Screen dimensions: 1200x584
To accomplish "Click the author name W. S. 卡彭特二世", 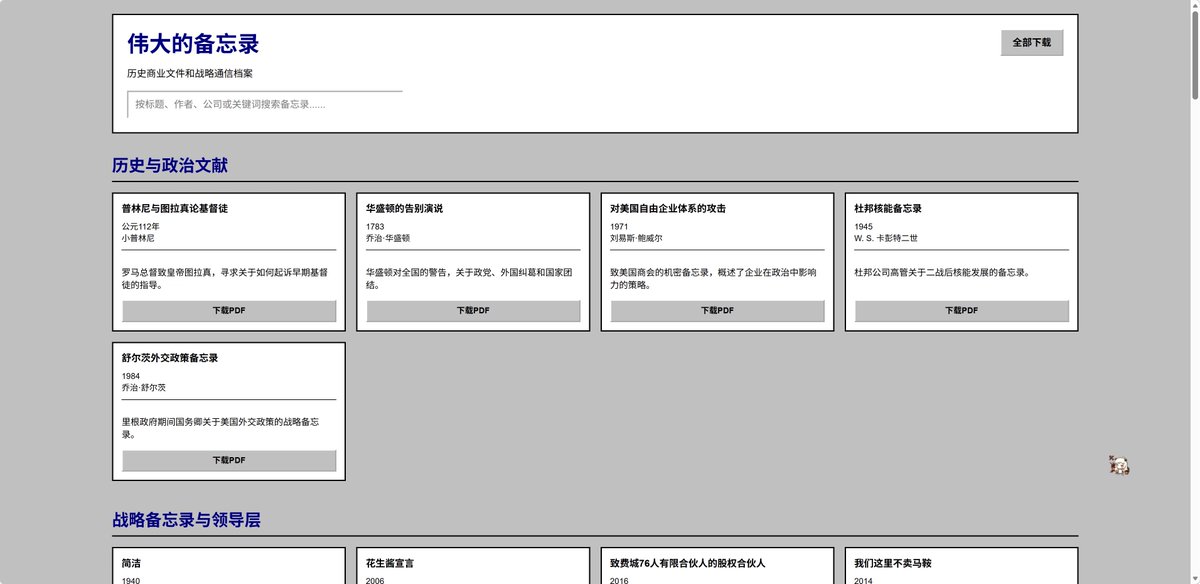I will coord(886,239).
